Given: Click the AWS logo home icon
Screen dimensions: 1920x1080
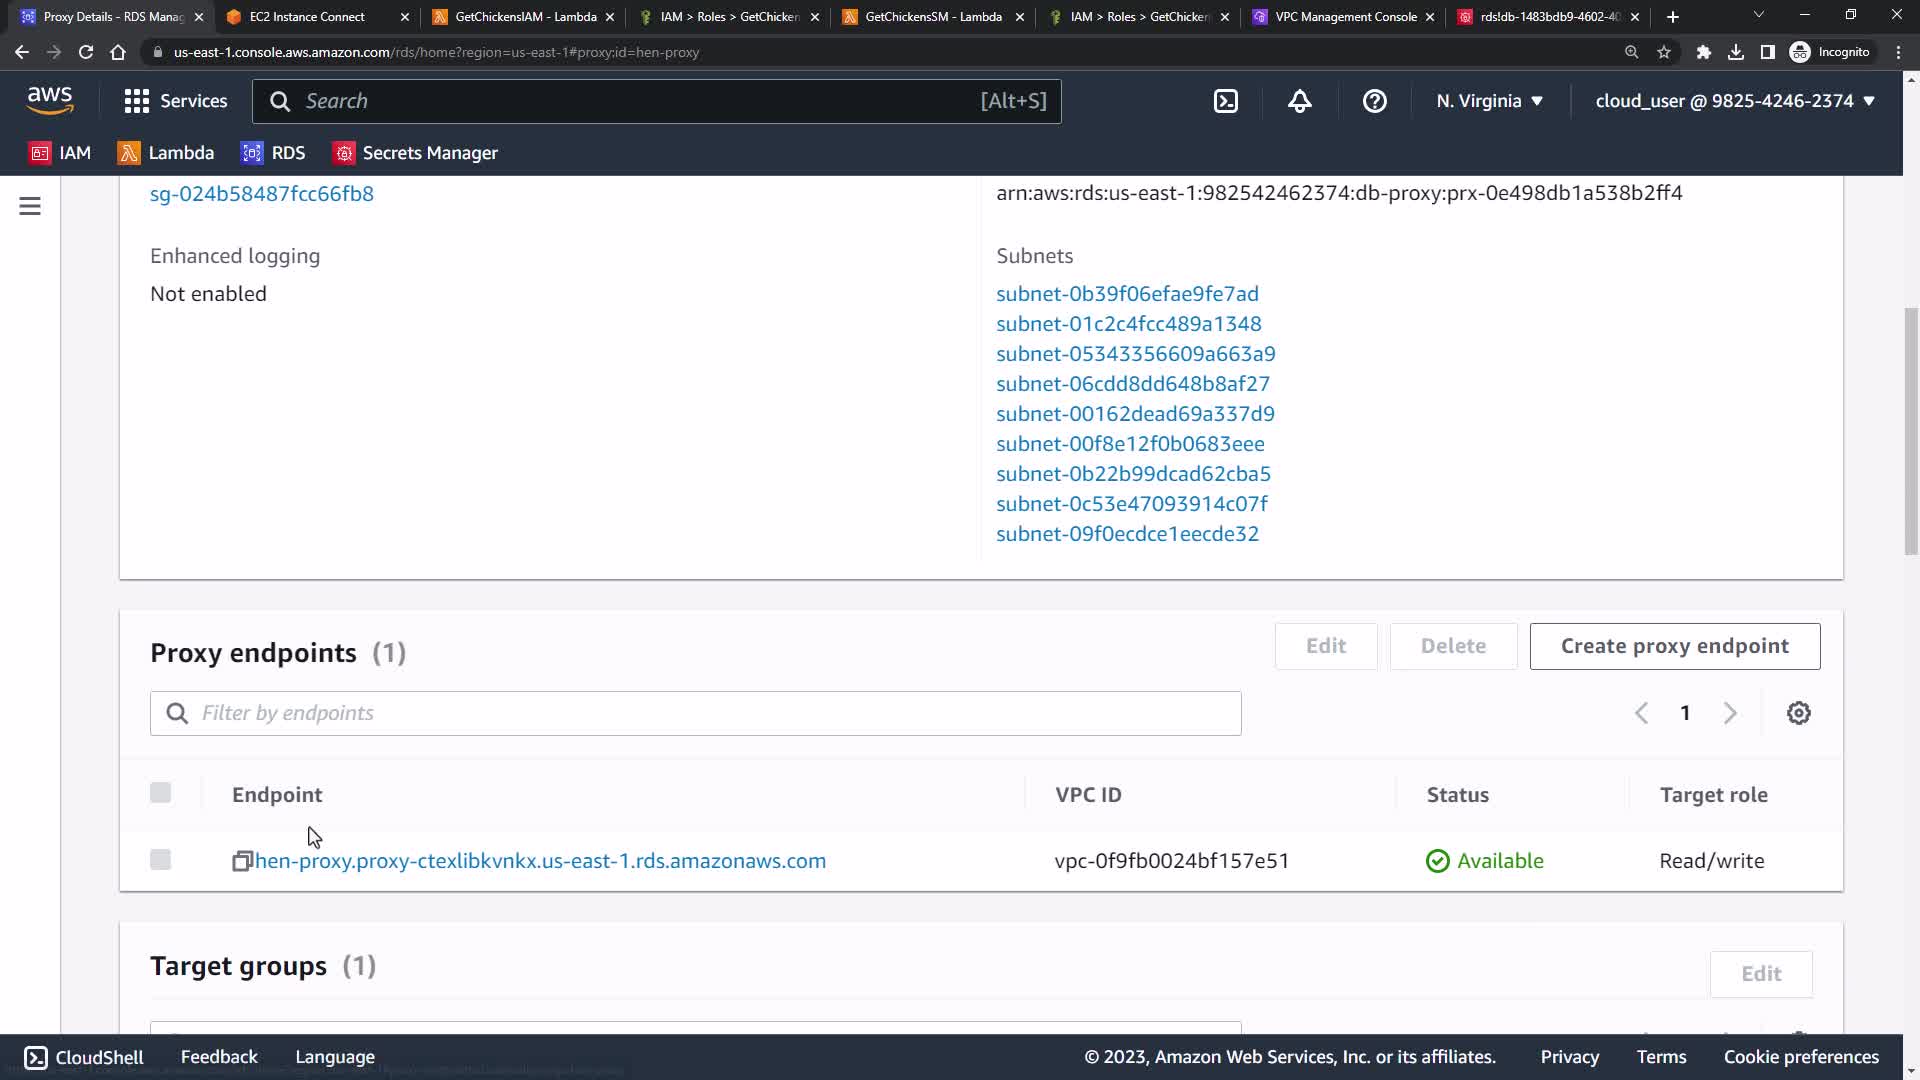Looking at the screenshot, I should point(50,100).
